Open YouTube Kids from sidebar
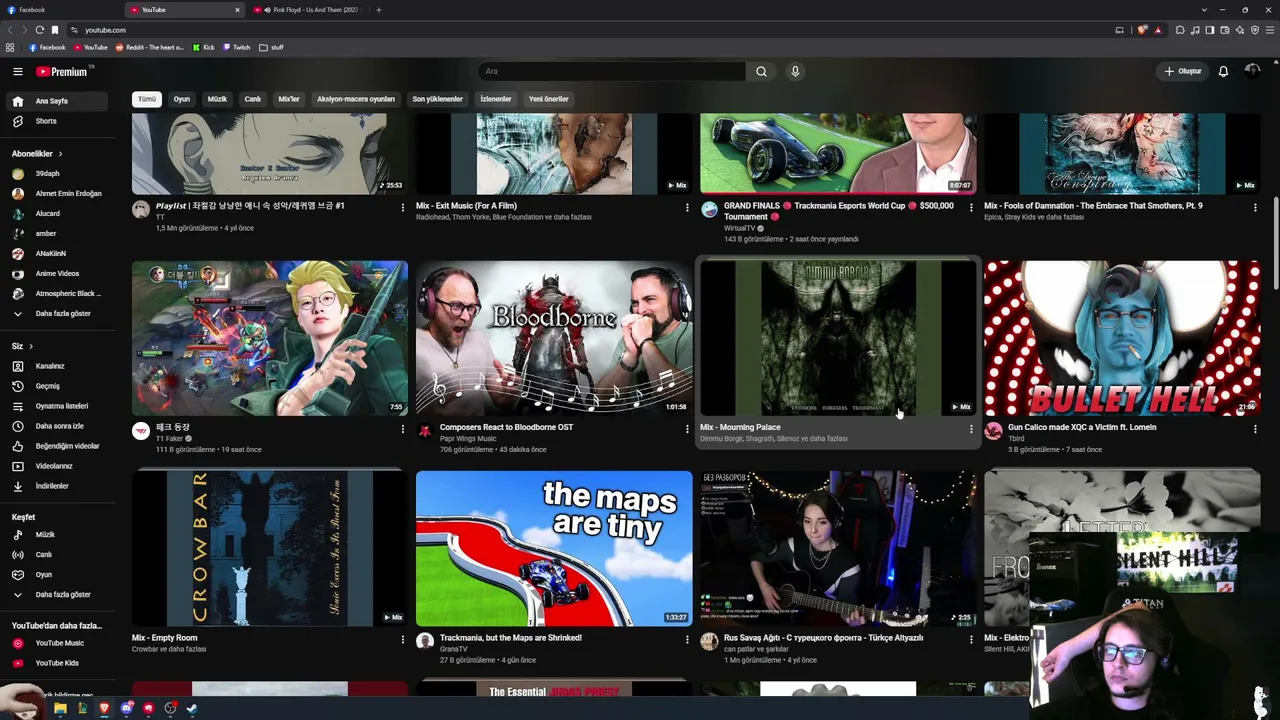Screen dimensions: 1280x720 pos(58,663)
